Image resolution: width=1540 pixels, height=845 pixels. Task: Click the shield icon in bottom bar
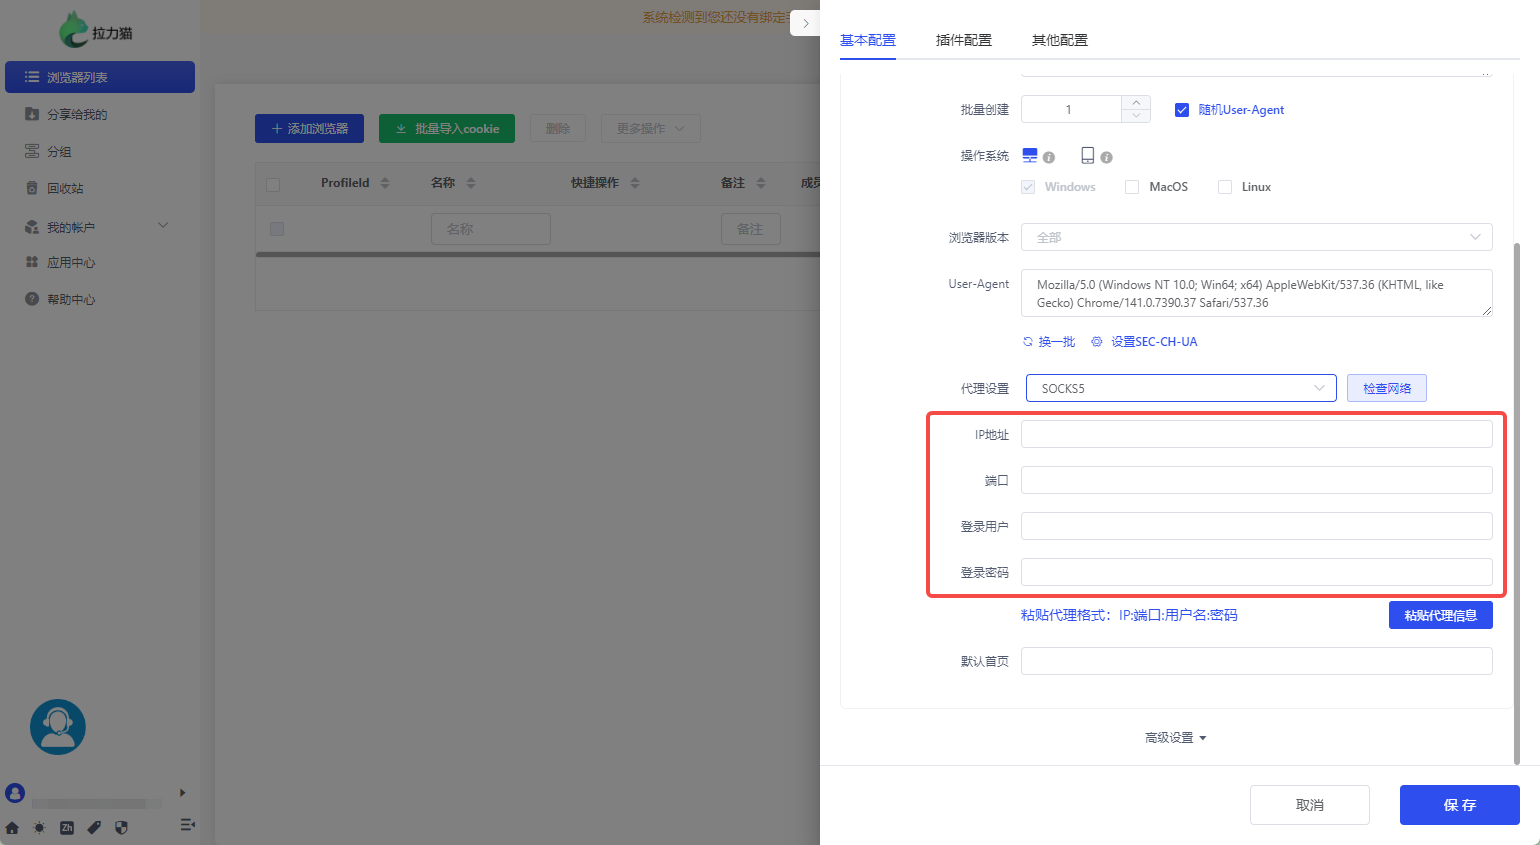click(121, 828)
